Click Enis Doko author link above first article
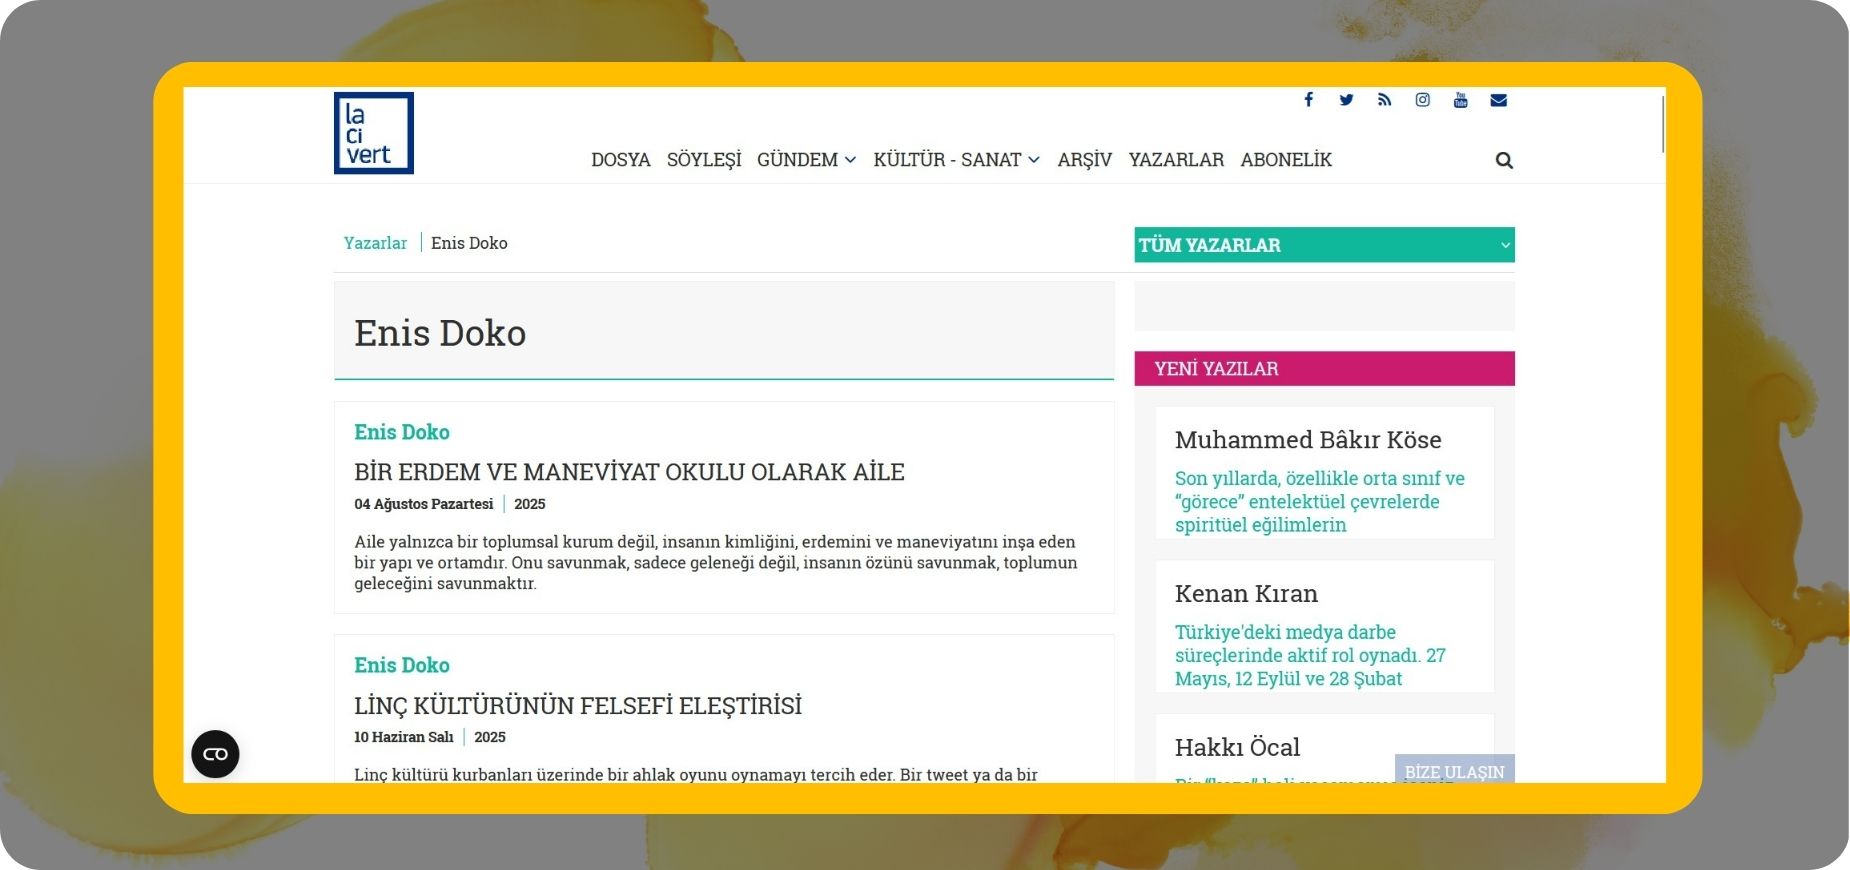Screen dimensions: 1850x870 [x=402, y=432]
